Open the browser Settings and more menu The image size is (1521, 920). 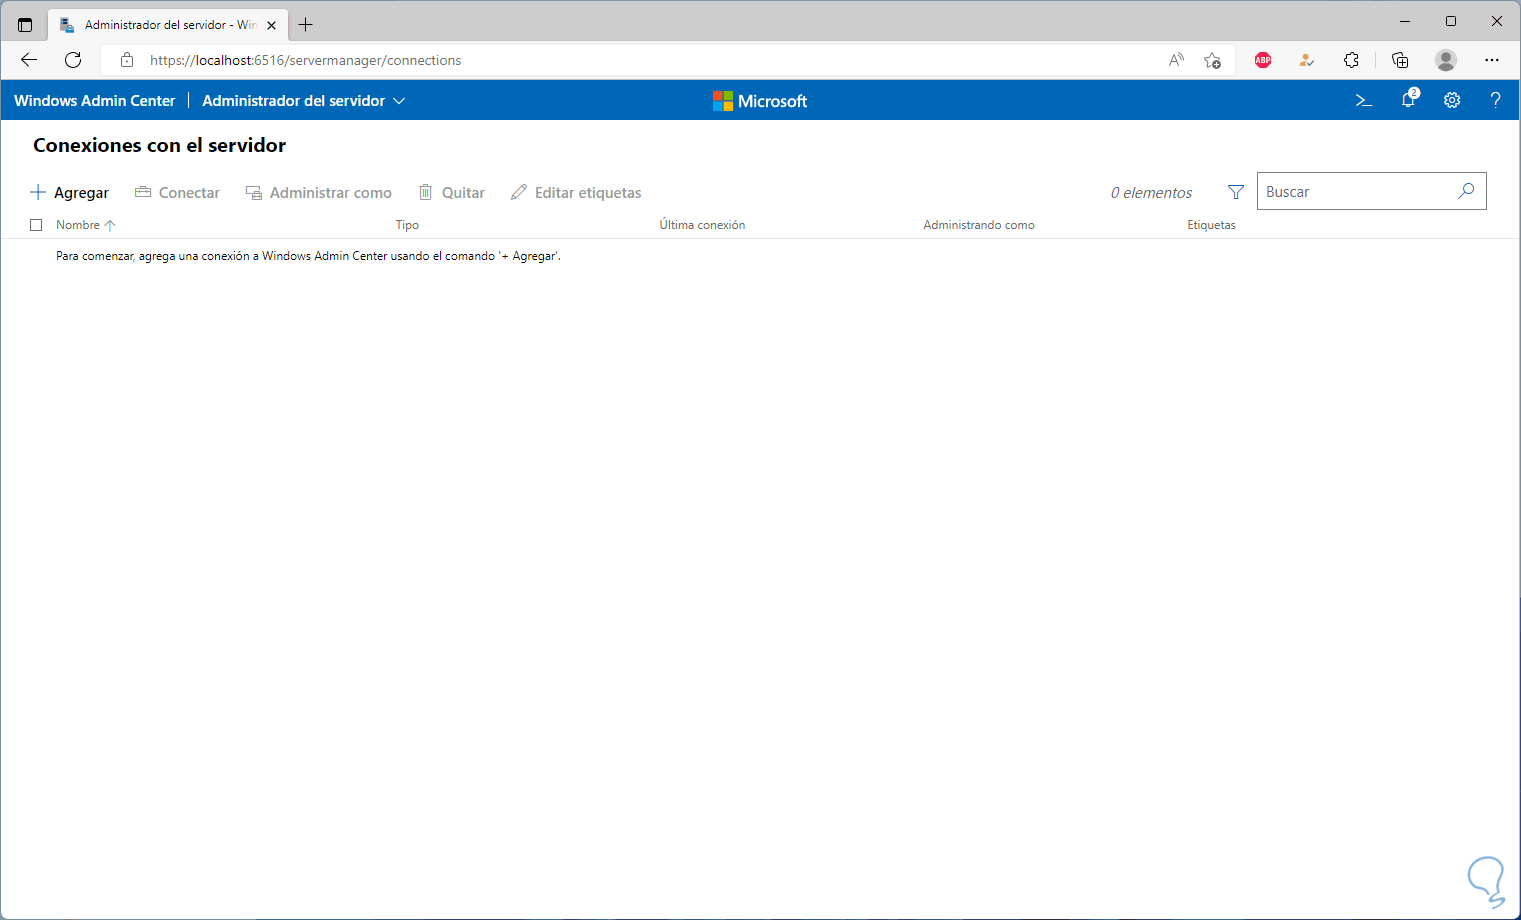point(1492,60)
